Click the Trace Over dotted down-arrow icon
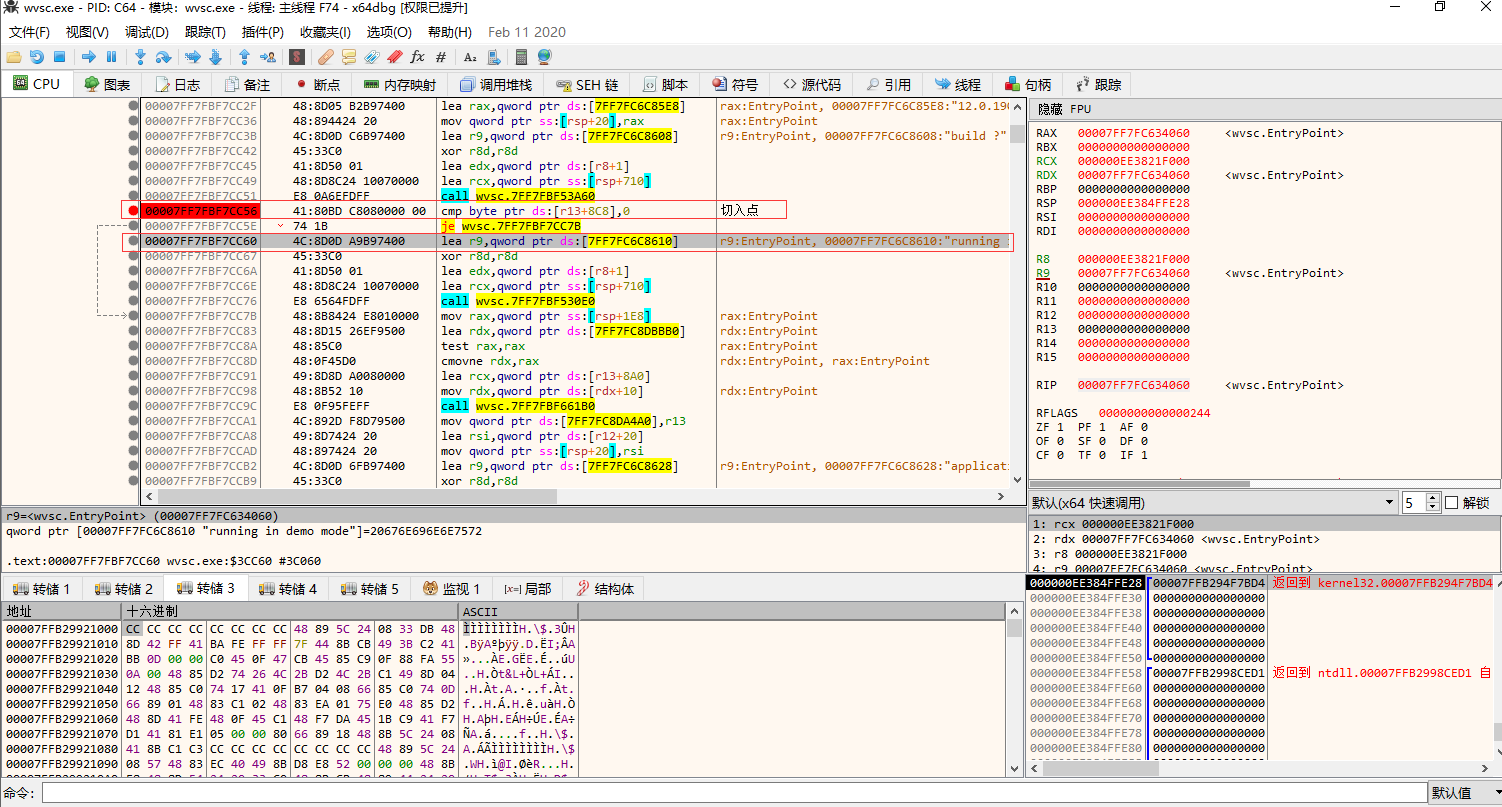Image resolution: width=1502 pixels, height=807 pixels. pos(215,57)
